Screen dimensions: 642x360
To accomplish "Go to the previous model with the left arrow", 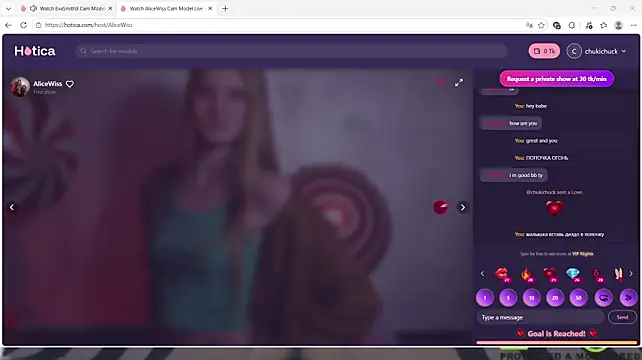I will coord(12,207).
